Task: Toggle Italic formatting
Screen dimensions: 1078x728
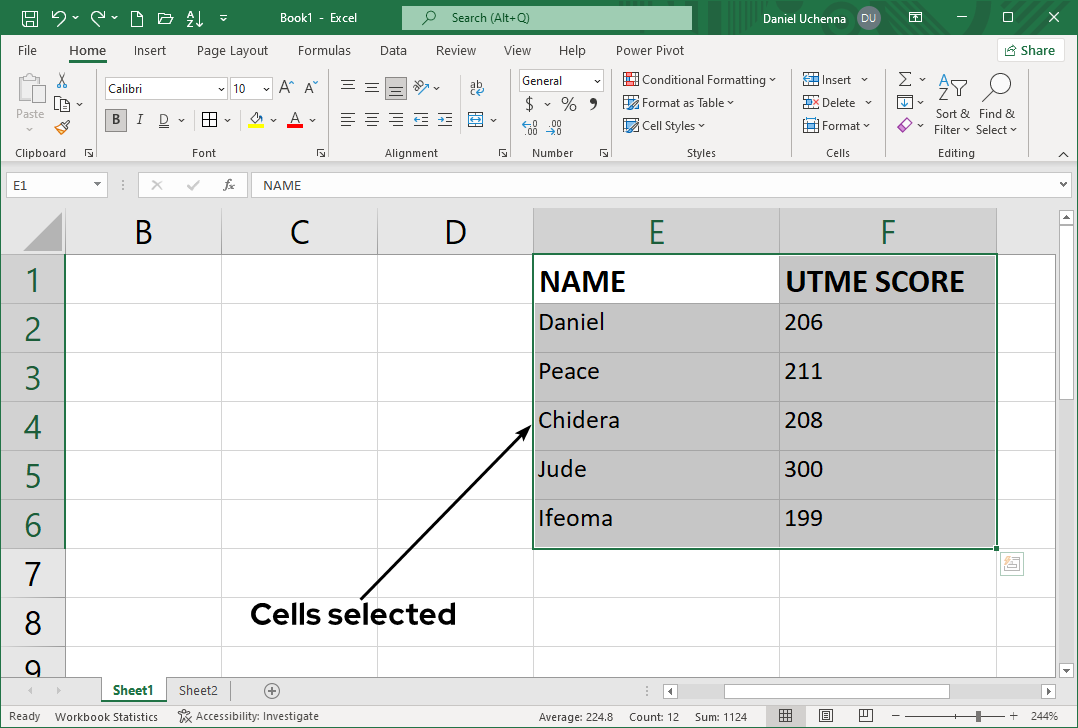Action: (x=139, y=120)
